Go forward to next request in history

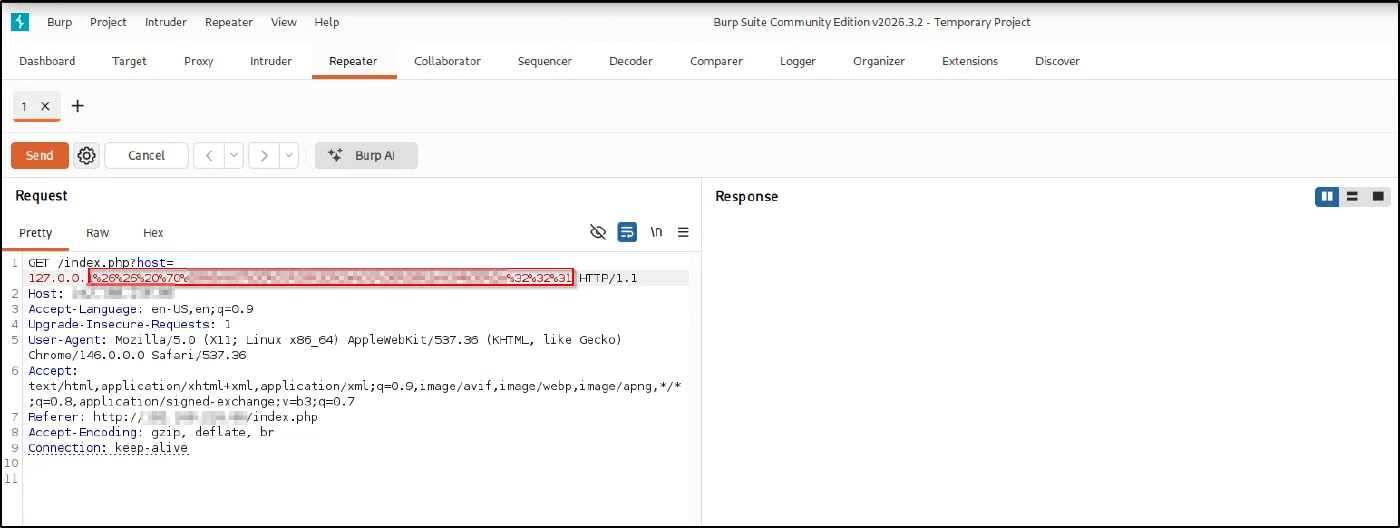[x=264, y=155]
